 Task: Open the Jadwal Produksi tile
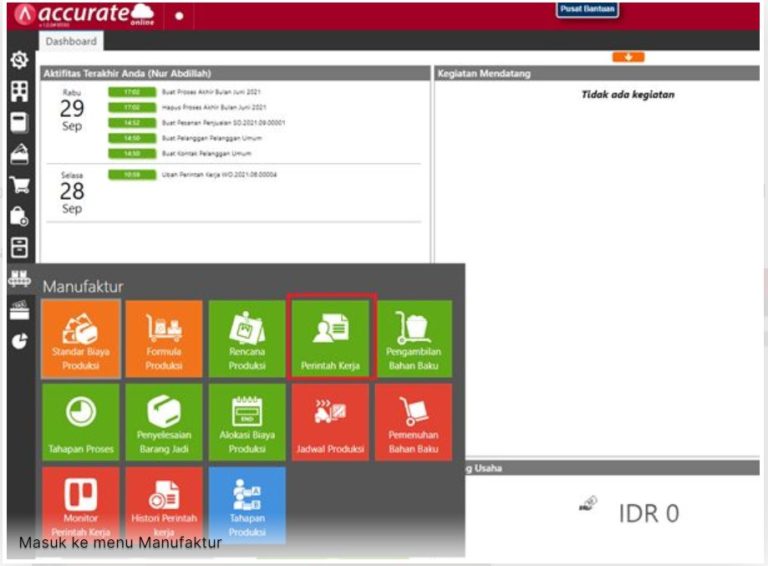[331, 422]
